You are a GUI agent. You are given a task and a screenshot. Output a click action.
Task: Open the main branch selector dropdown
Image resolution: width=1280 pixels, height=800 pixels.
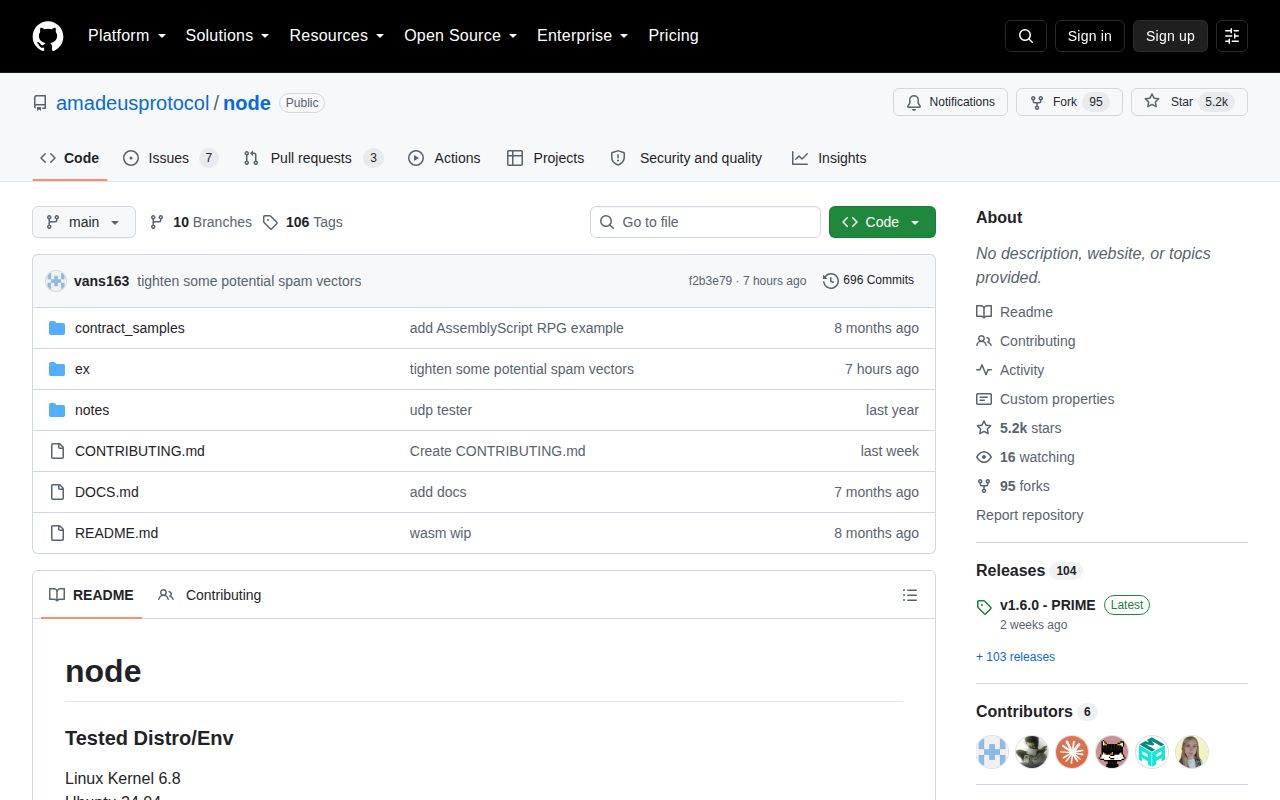click(84, 222)
